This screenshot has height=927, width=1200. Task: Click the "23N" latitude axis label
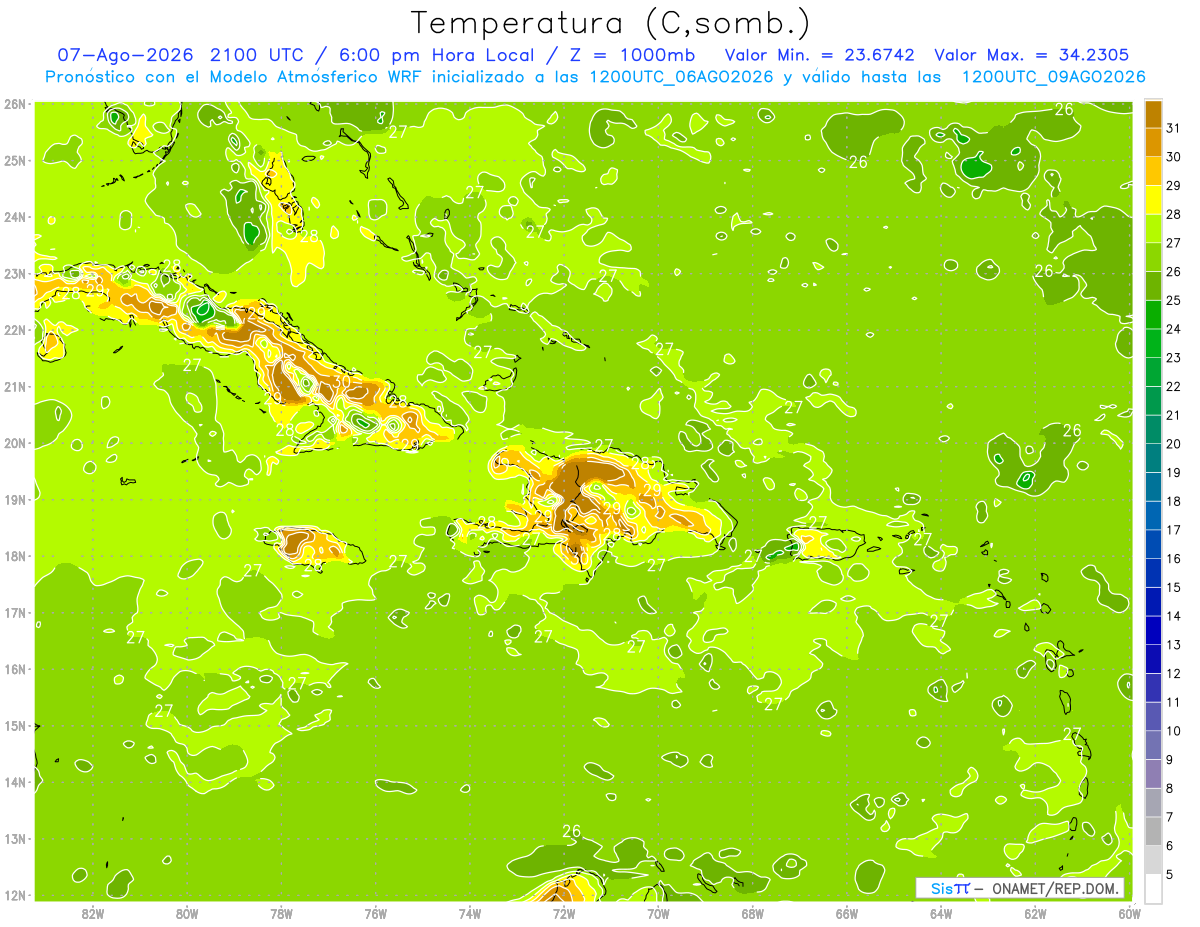coord(15,274)
